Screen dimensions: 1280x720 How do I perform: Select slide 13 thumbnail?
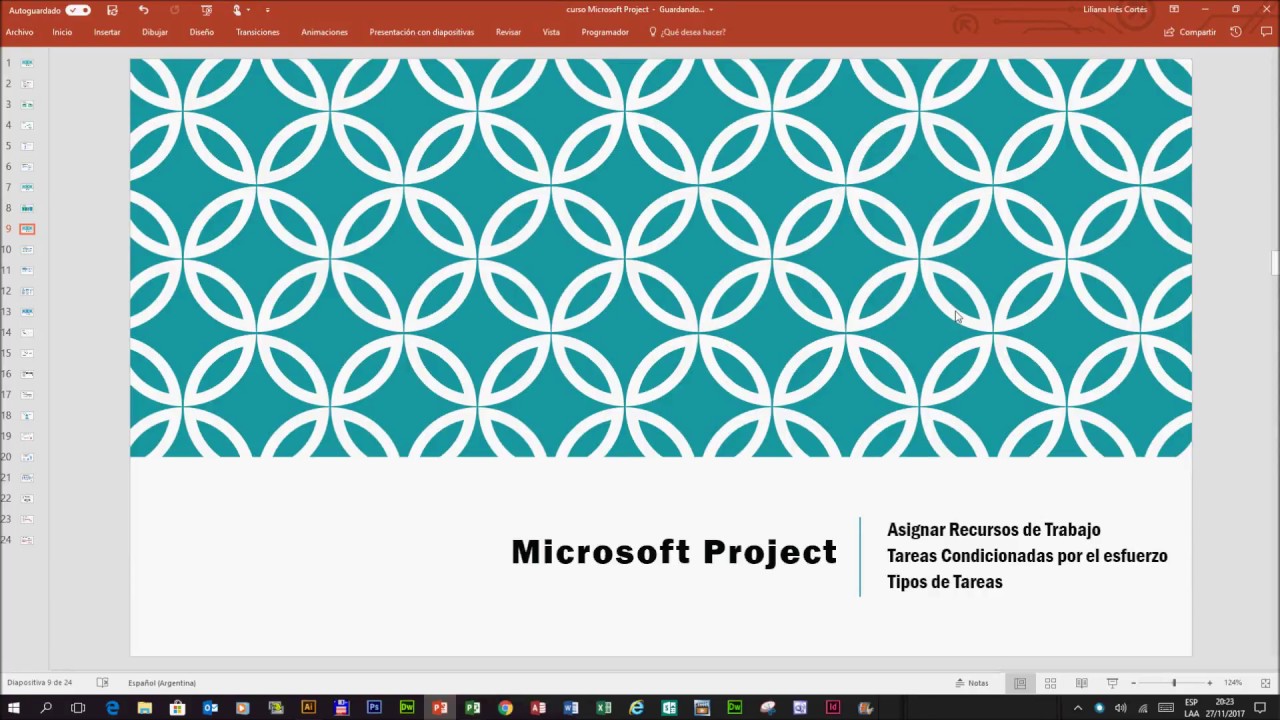pos(27,312)
